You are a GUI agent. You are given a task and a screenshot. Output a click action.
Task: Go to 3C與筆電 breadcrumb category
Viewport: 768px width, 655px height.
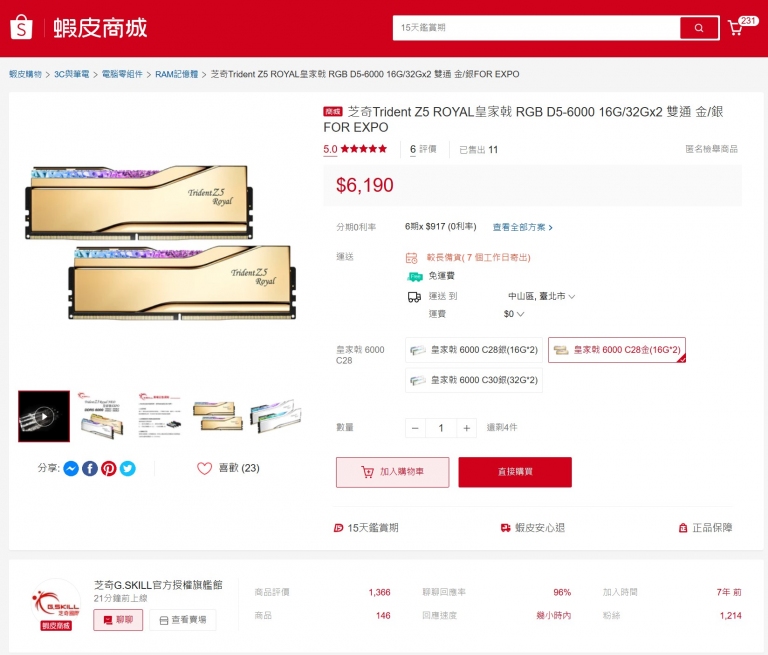[x=72, y=74]
